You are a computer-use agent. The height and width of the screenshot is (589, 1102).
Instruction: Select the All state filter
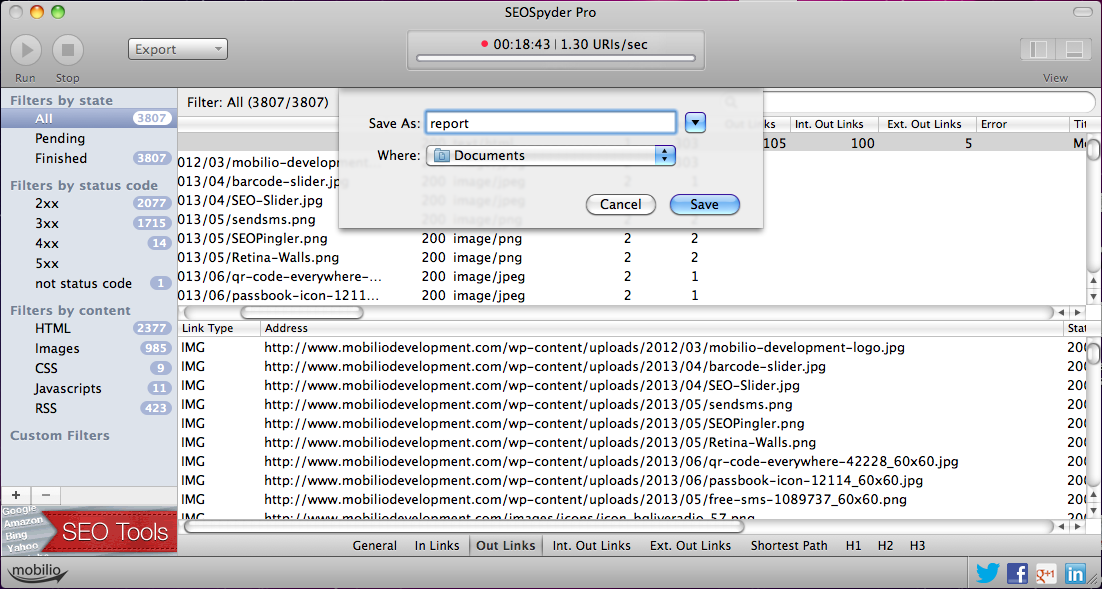(x=89, y=119)
